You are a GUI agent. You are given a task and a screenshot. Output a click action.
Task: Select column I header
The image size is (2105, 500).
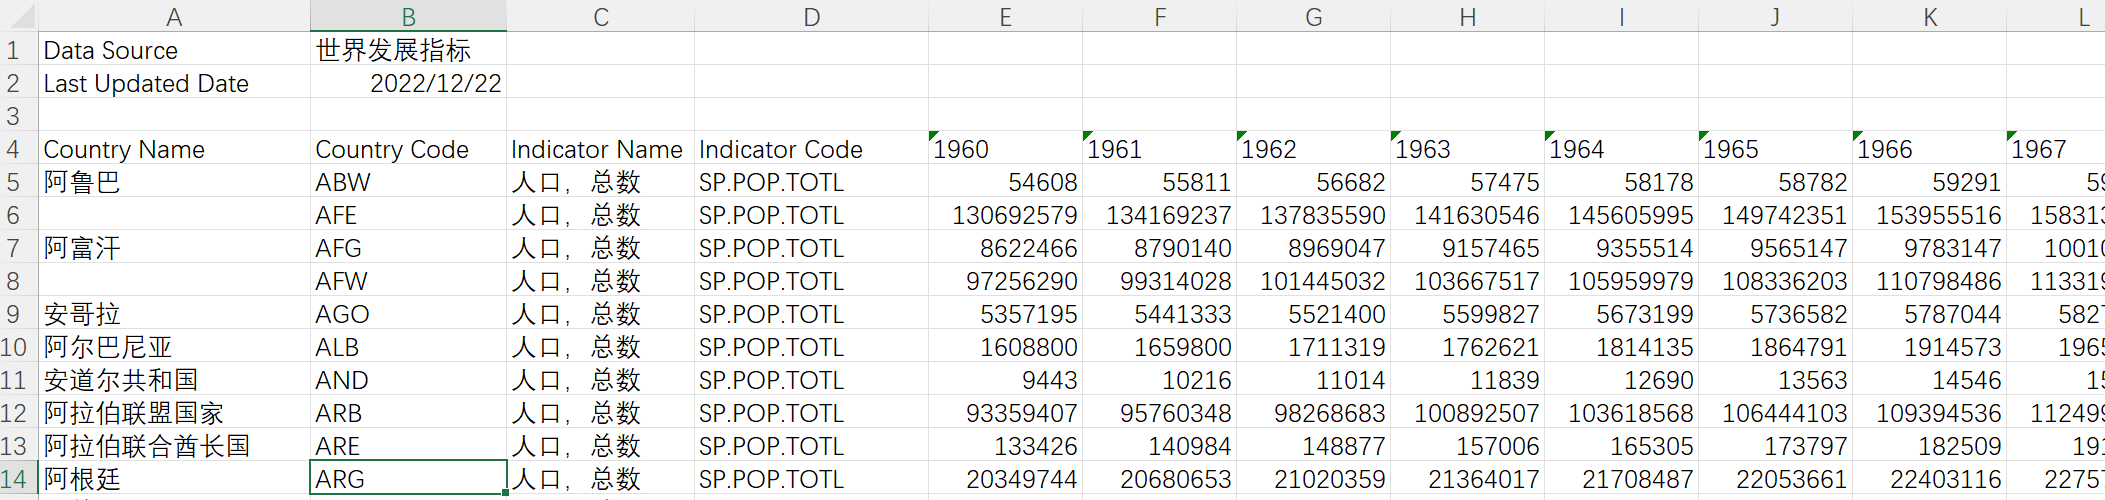1621,16
